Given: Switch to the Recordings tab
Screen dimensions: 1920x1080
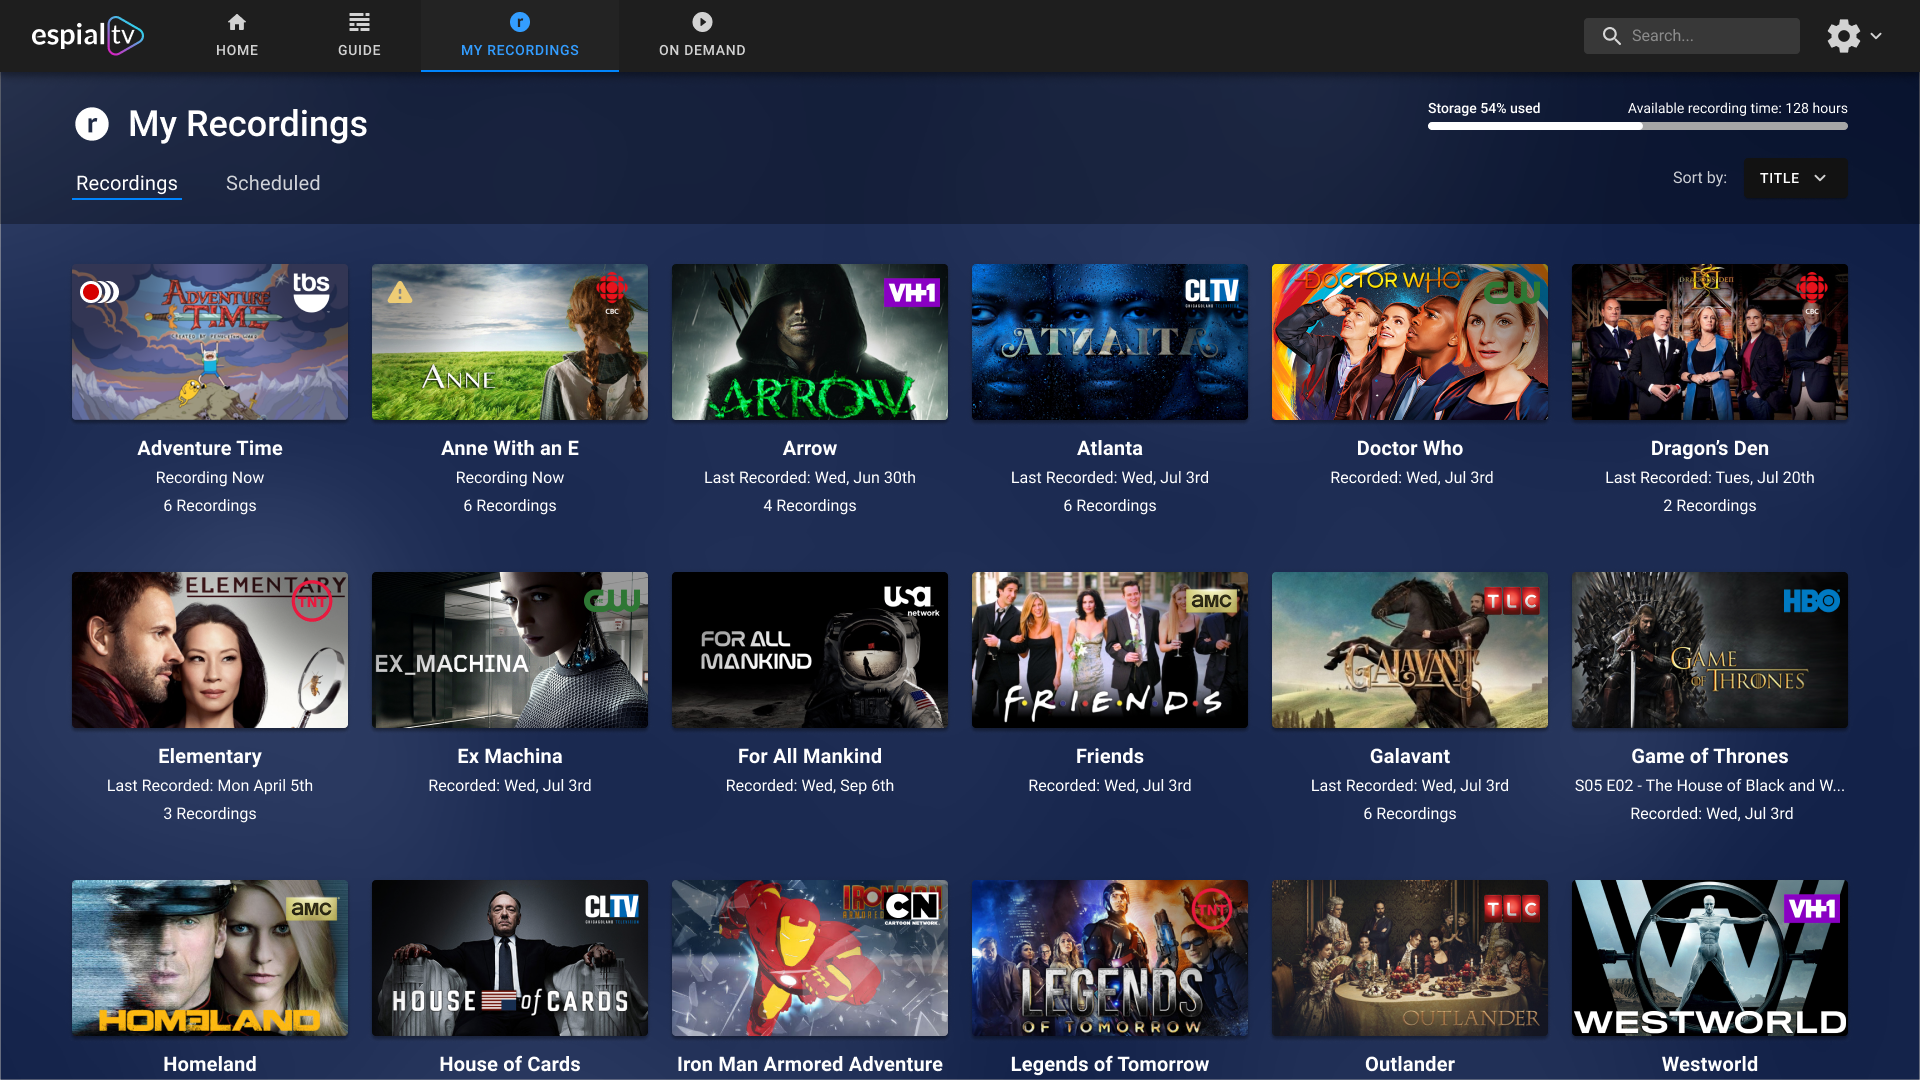Looking at the screenshot, I should click(x=127, y=183).
